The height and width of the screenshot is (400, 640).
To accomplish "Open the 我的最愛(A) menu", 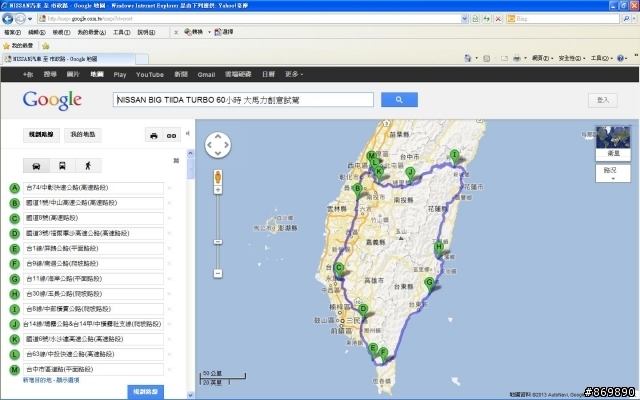I will 91,32.
